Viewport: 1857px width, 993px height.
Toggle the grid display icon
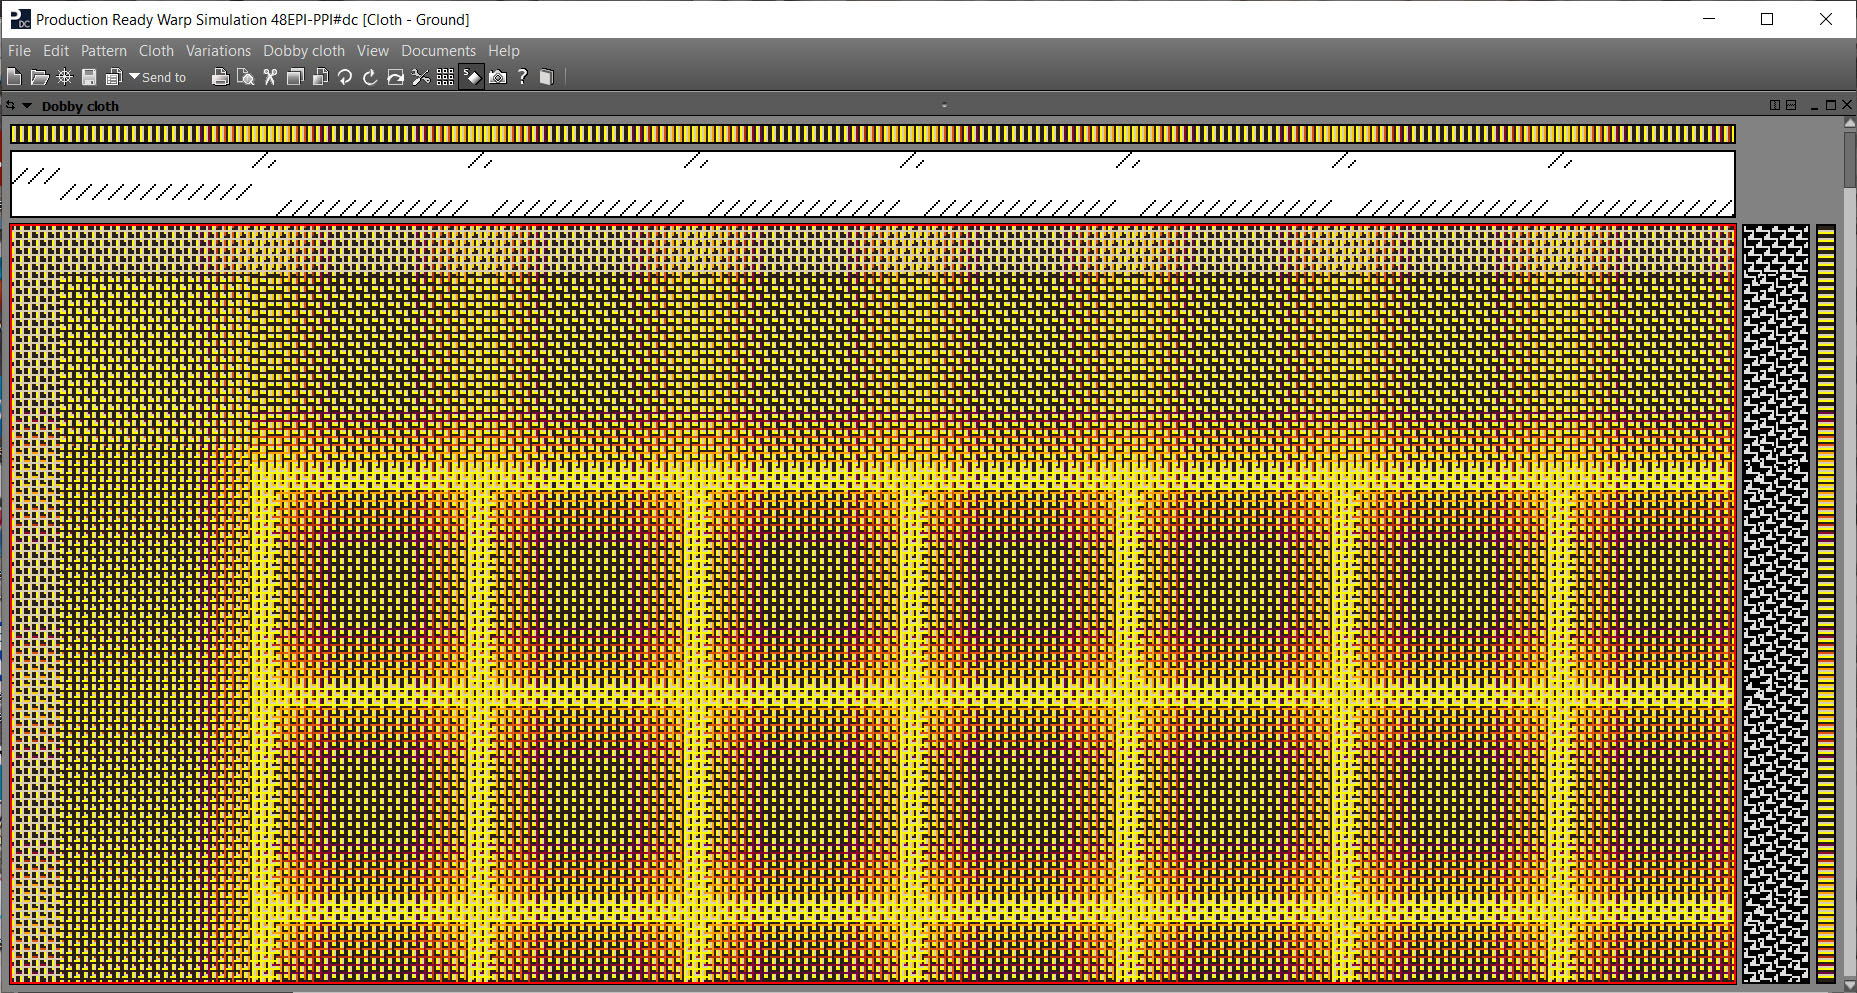[445, 77]
